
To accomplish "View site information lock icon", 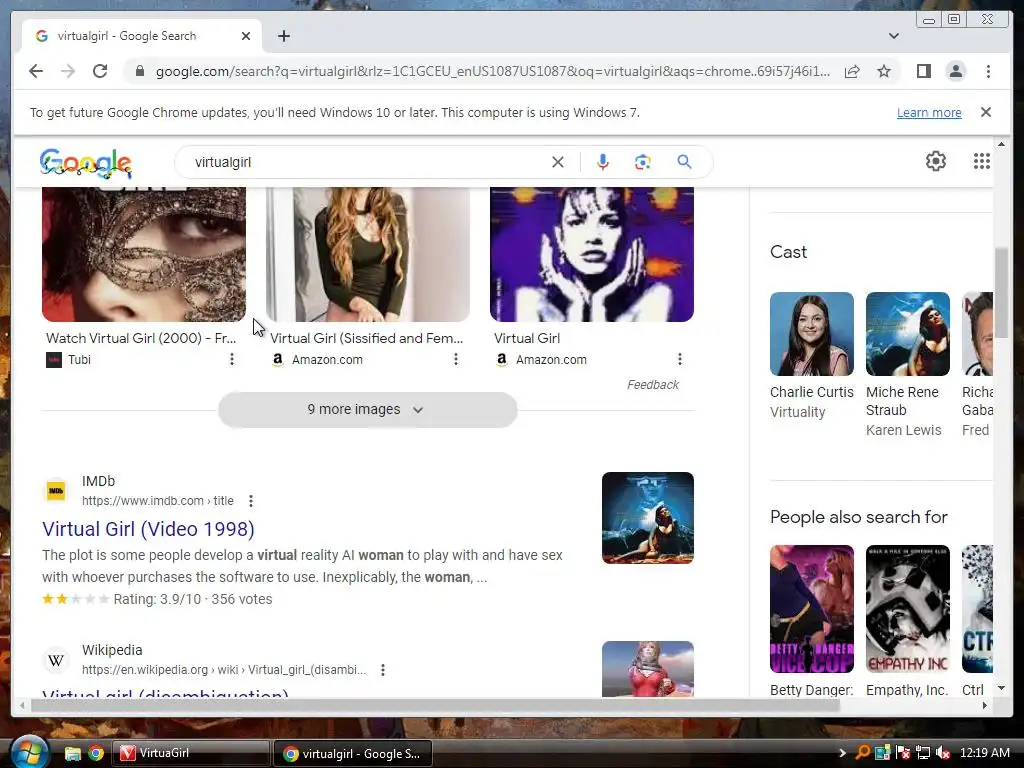I will click(139, 71).
